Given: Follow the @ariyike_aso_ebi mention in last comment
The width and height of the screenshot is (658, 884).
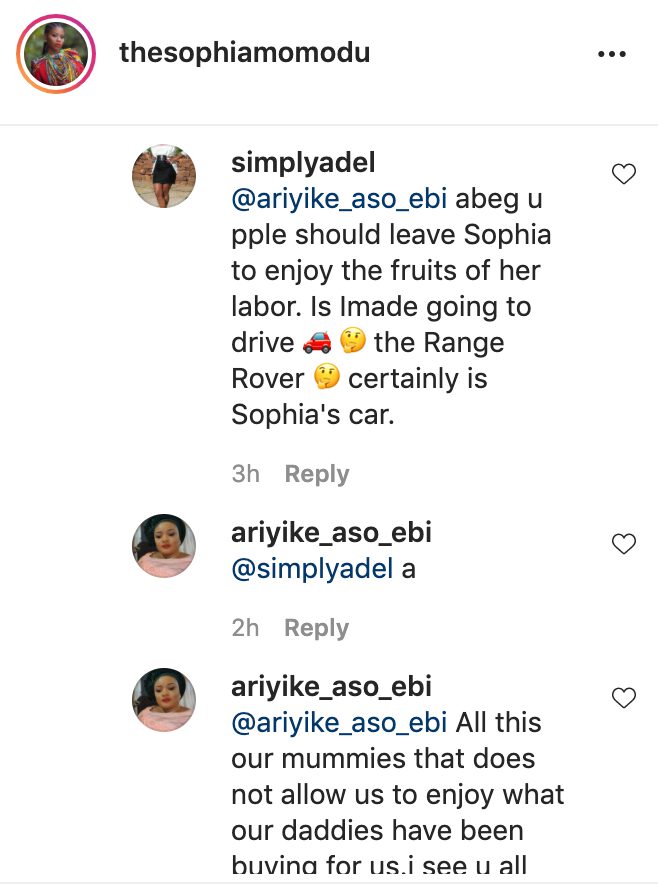Looking at the screenshot, I should (339, 723).
